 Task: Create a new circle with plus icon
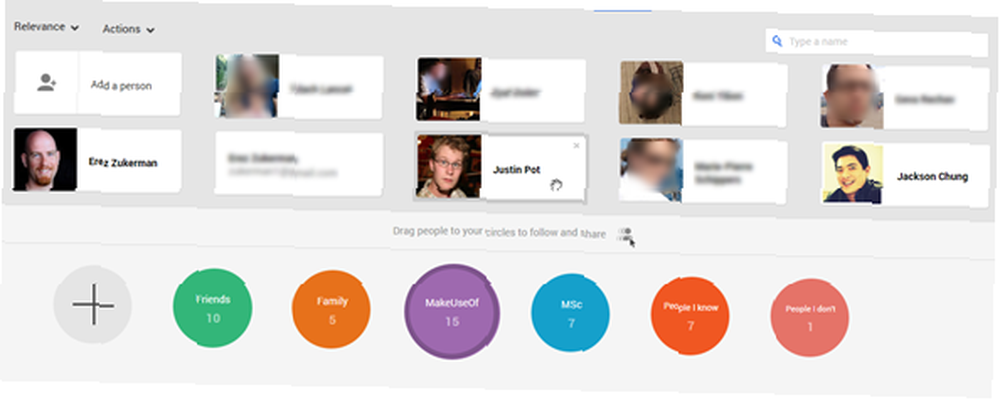[92, 305]
